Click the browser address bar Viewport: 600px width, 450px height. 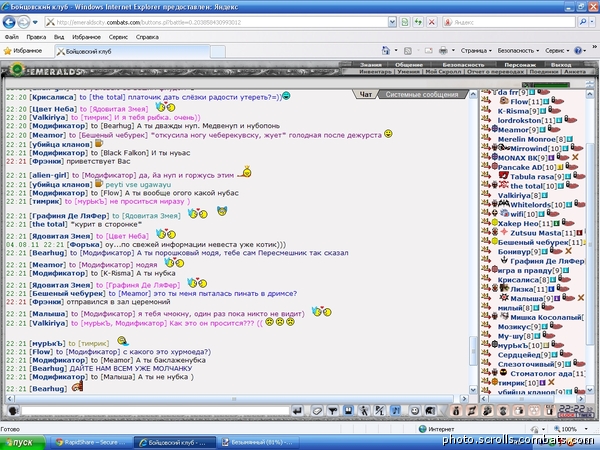tap(216, 22)
